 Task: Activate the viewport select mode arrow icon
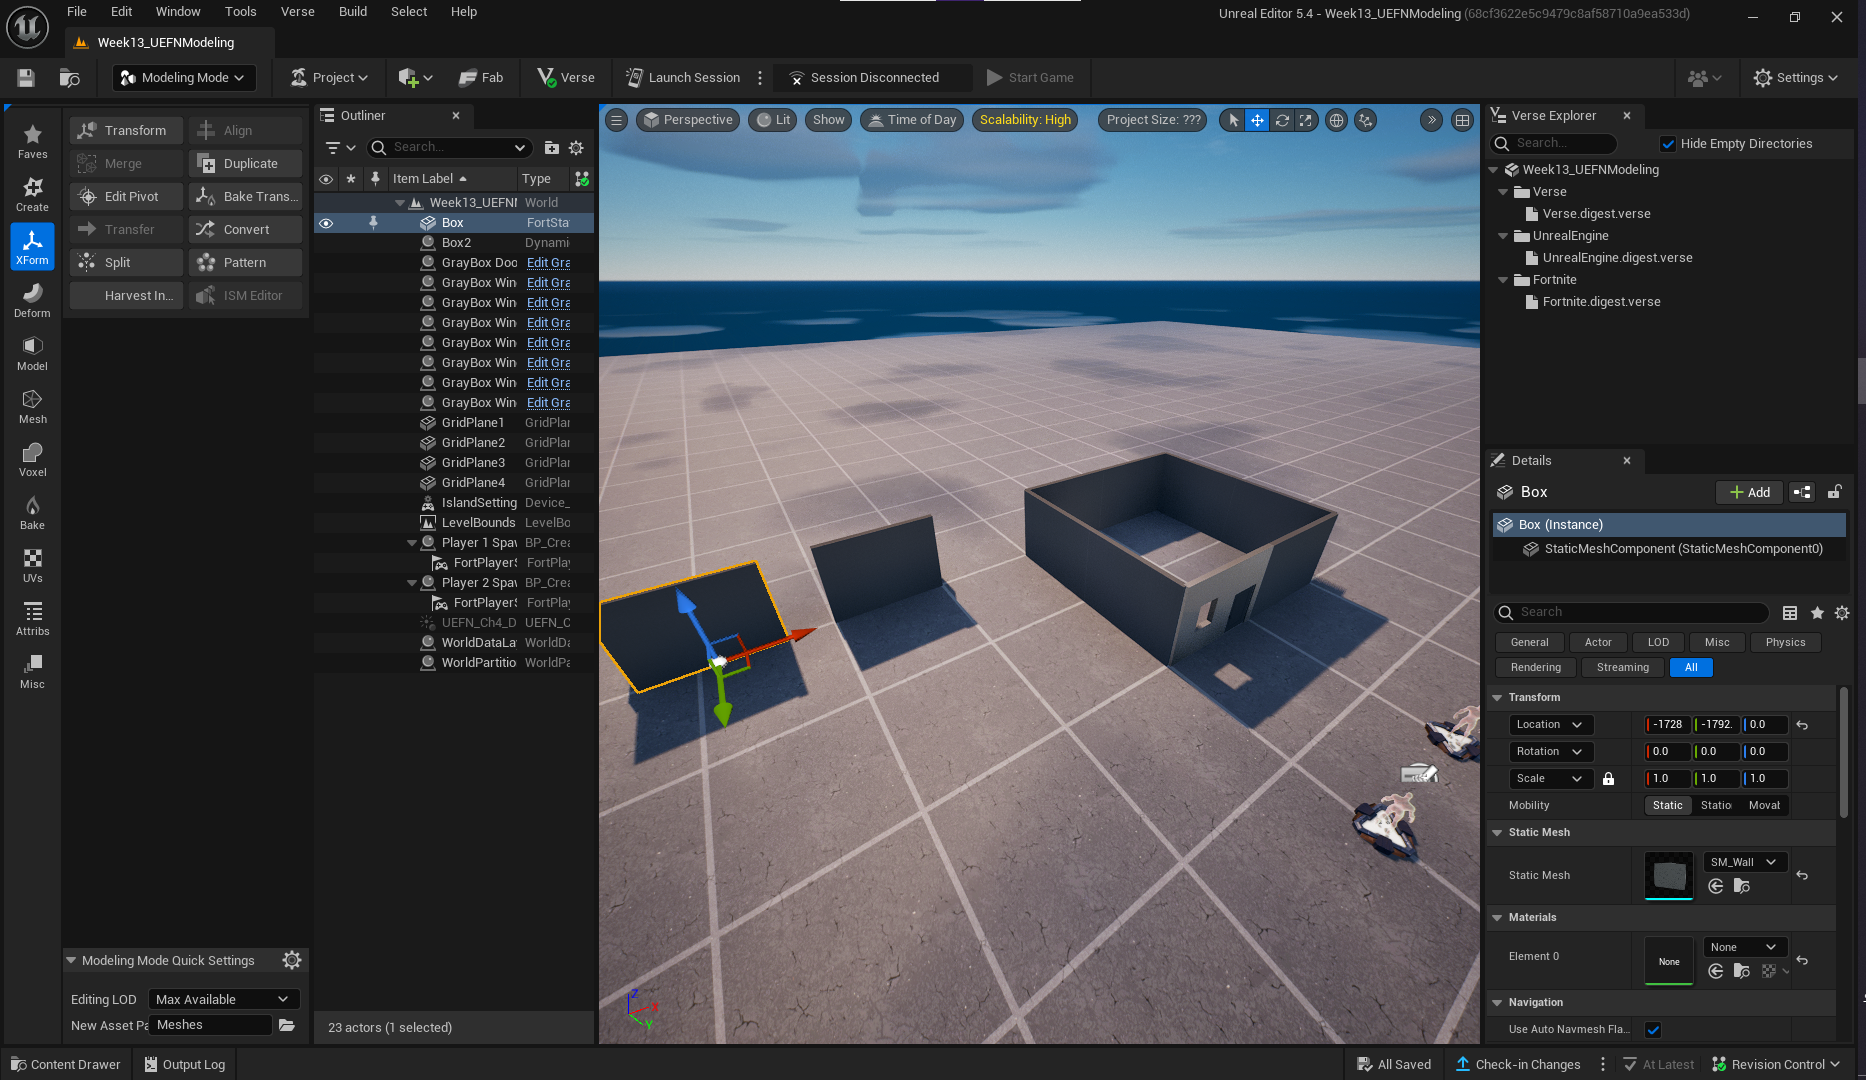click(1233, 120)
